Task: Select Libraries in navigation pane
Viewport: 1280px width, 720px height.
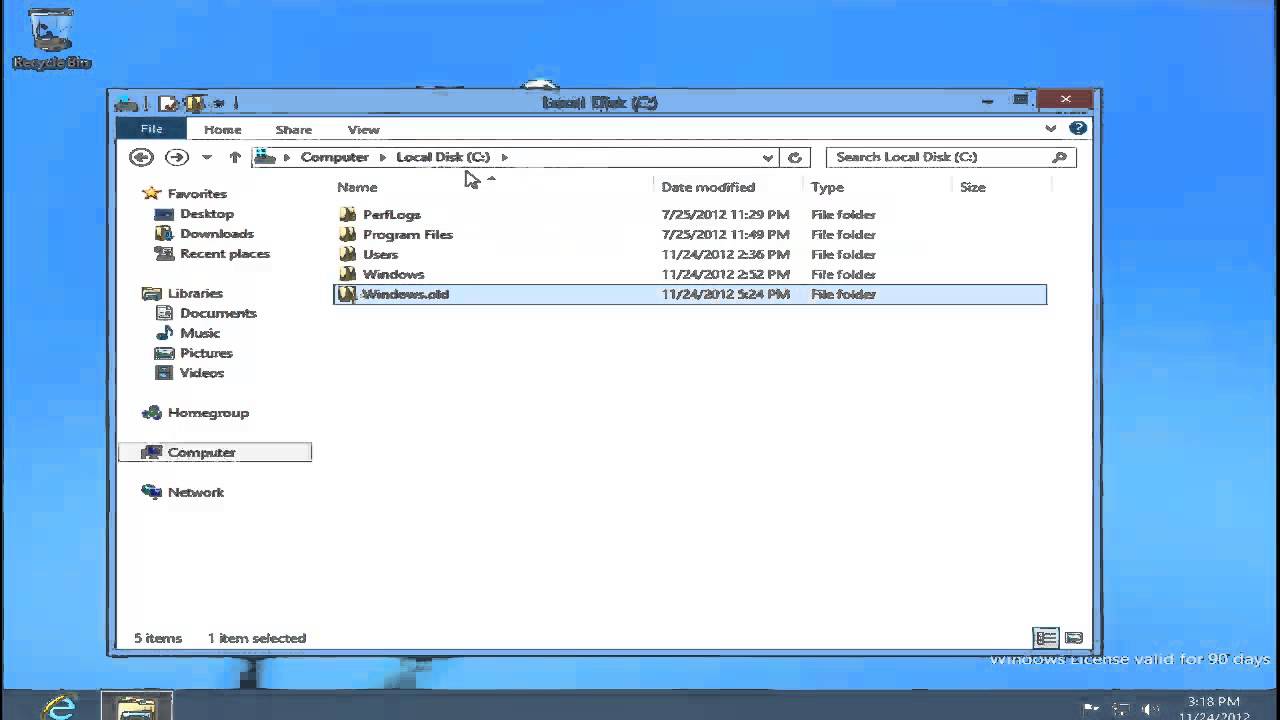Action: [x=195, y=293]
